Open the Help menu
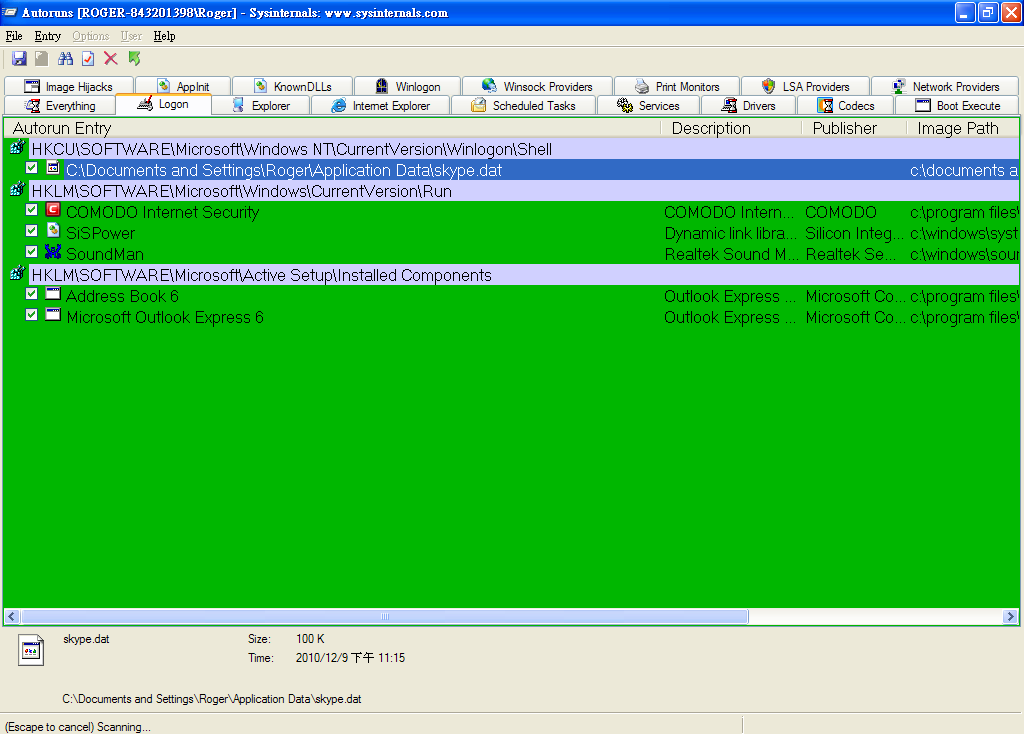Screen dimensions: 1024x734 (x=165, y=36)
